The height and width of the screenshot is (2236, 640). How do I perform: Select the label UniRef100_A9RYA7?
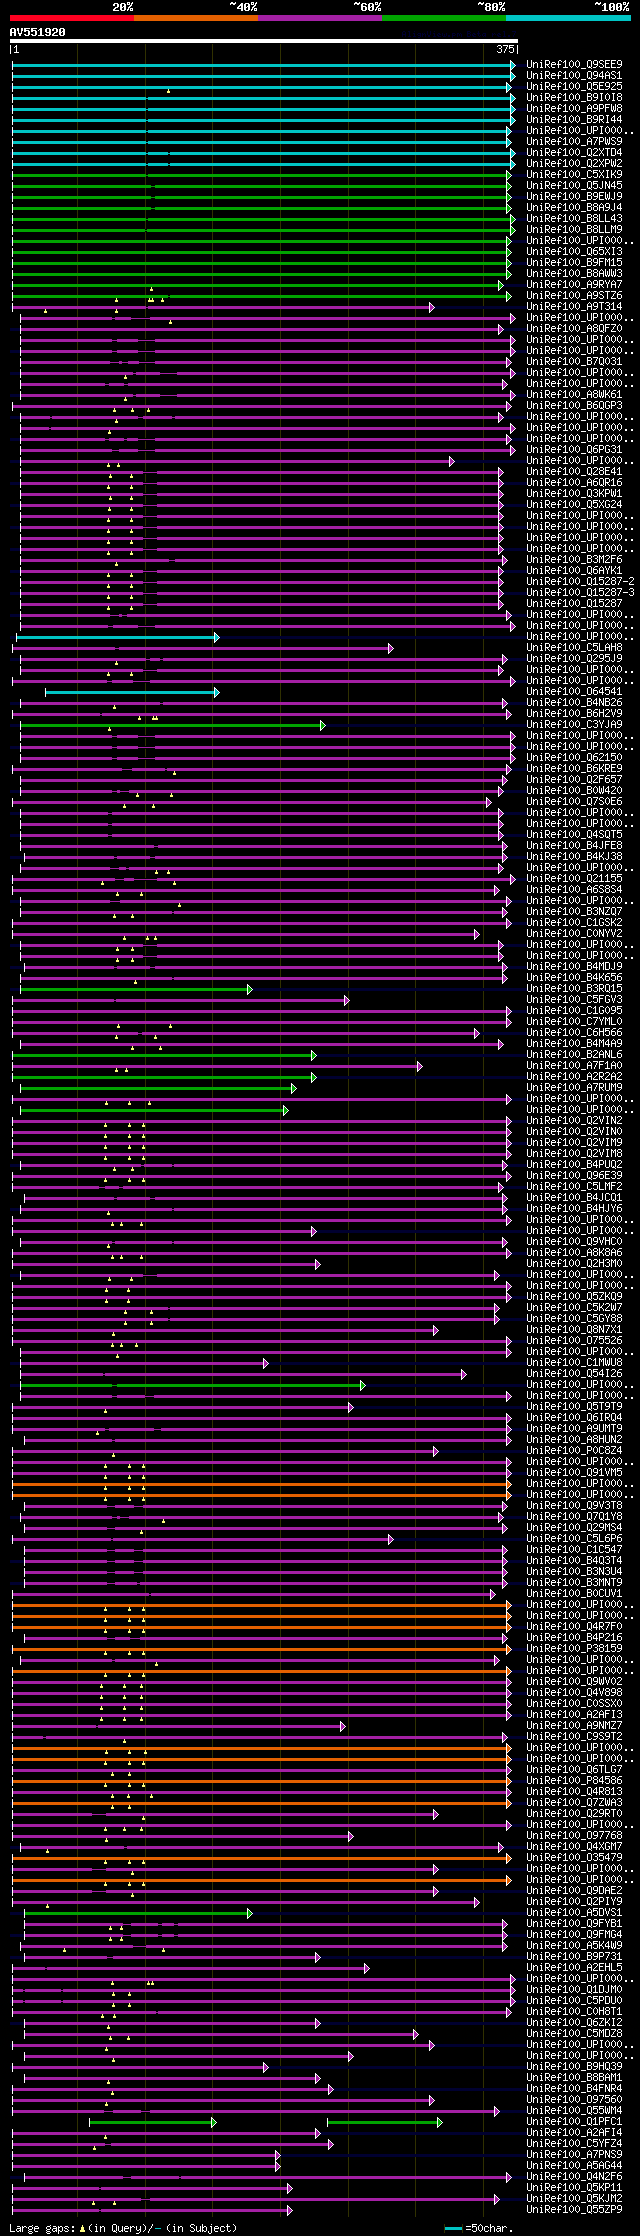574,284
